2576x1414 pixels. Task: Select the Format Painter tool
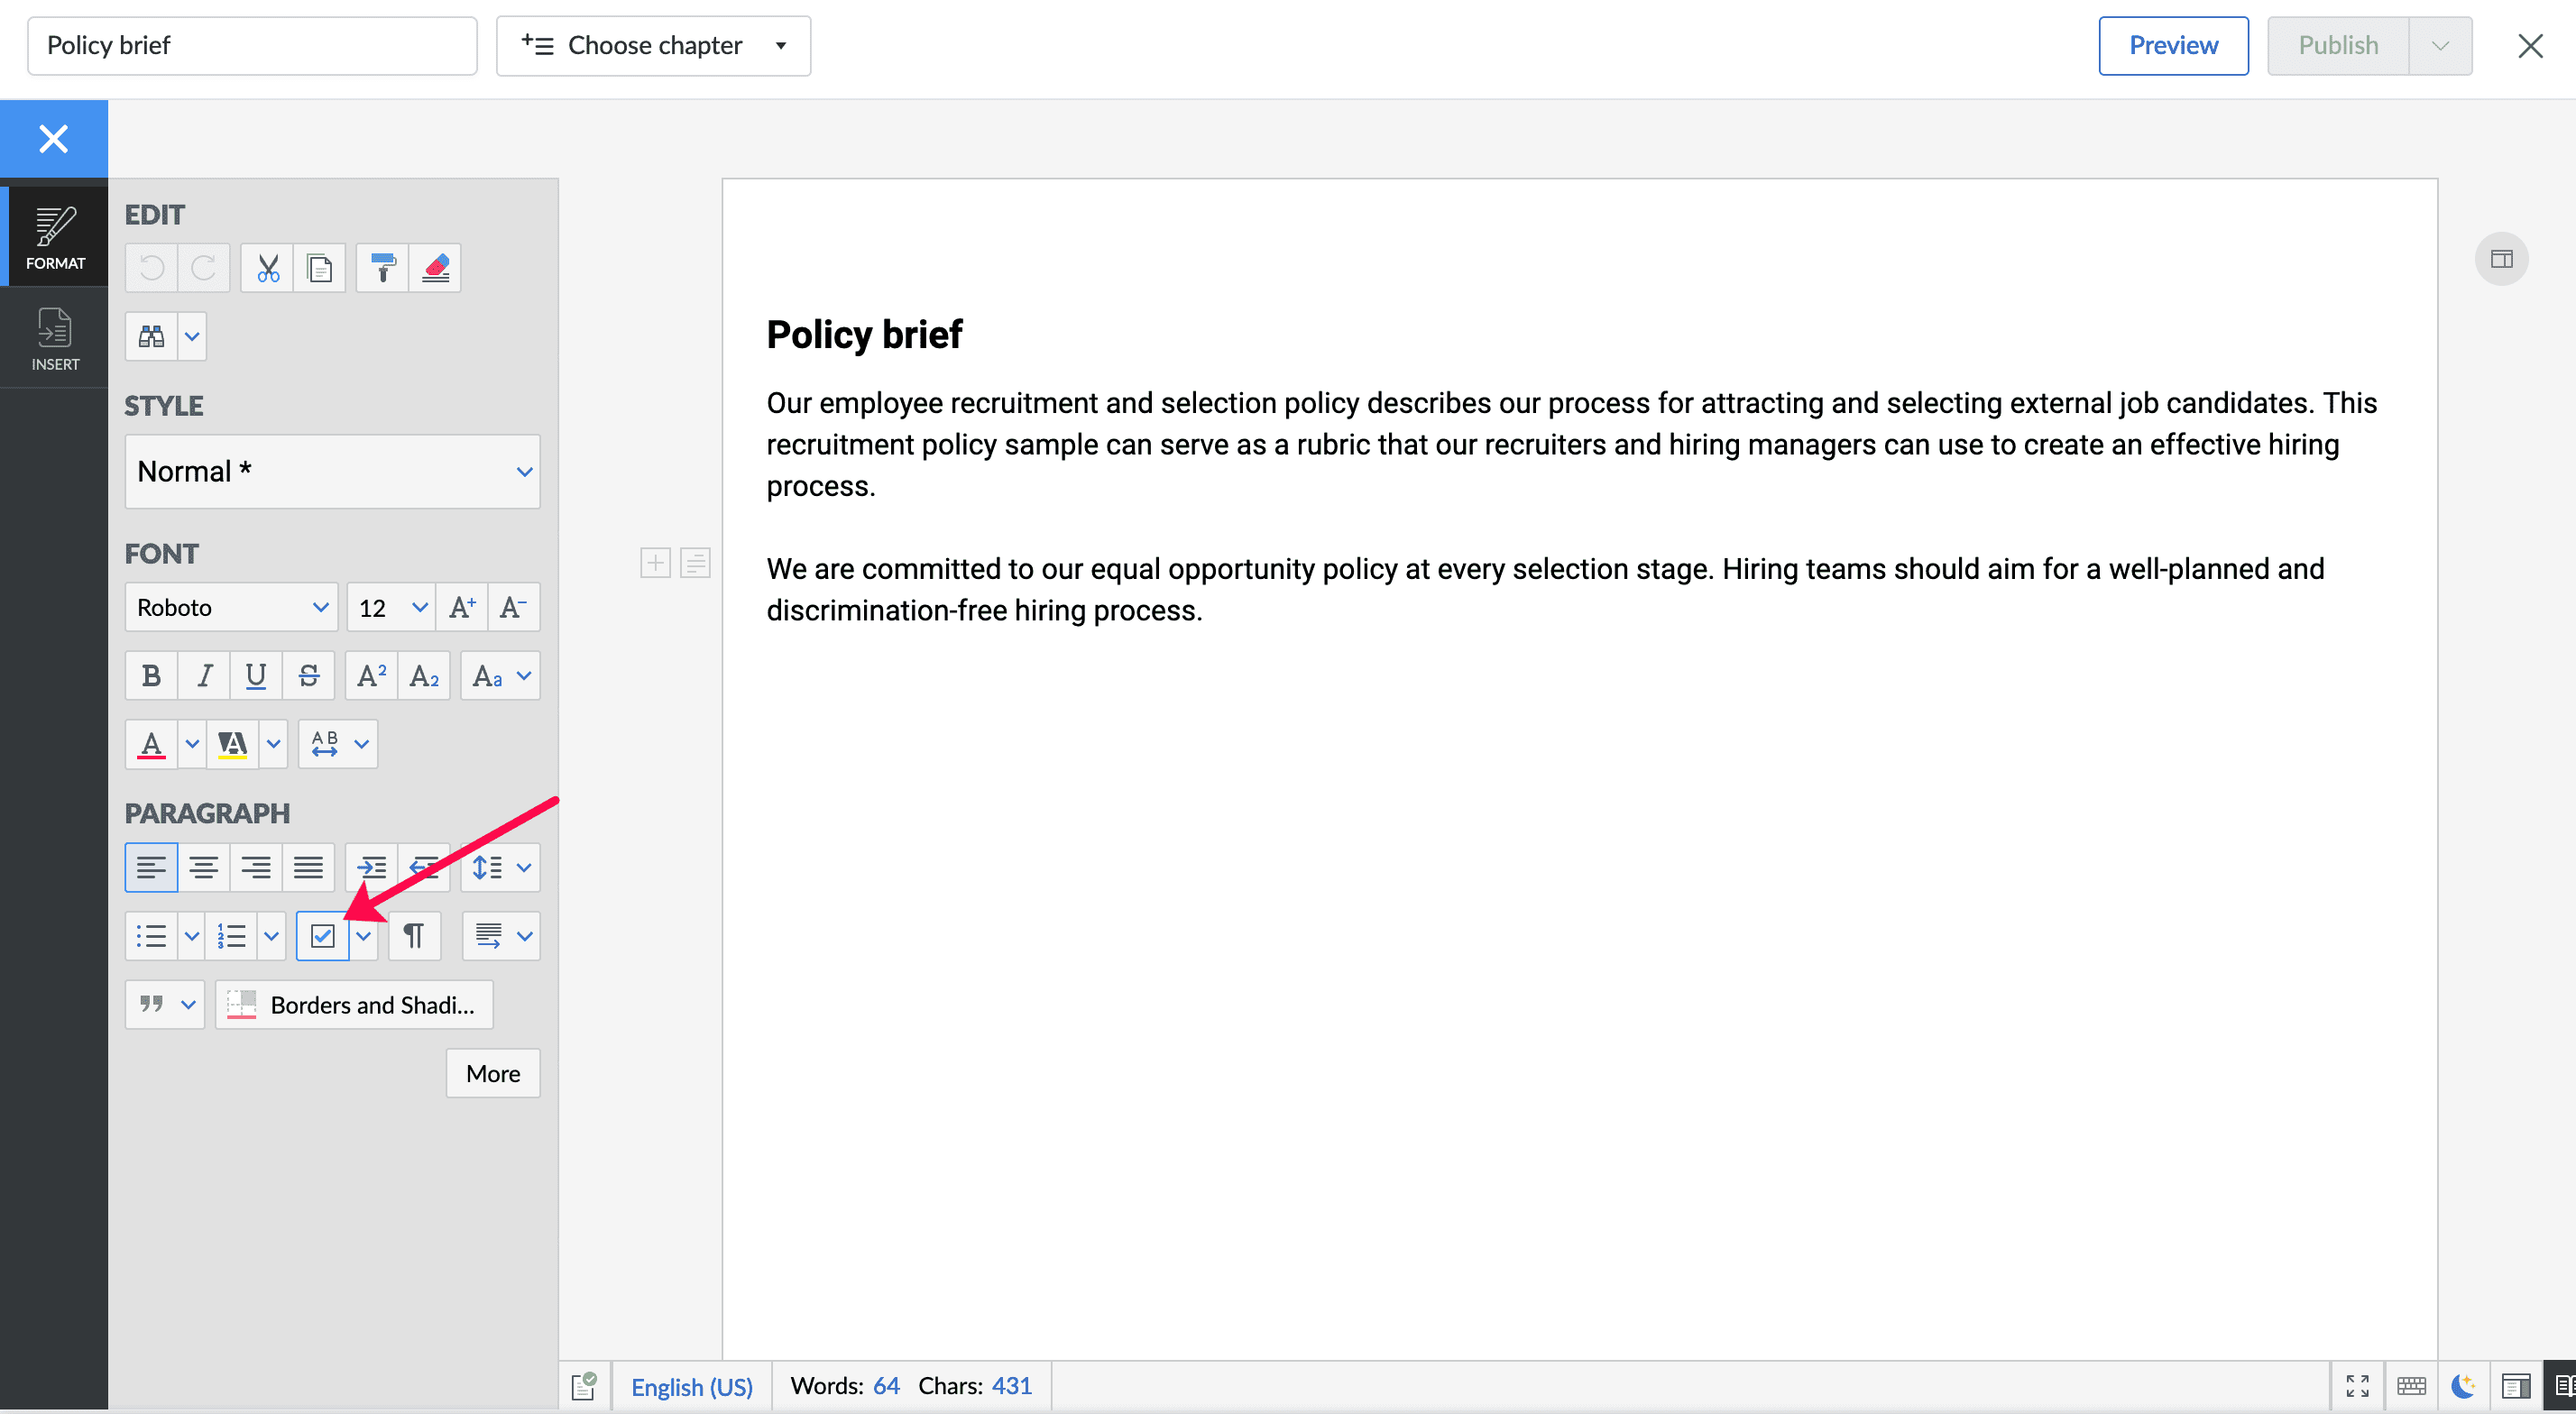382,268
